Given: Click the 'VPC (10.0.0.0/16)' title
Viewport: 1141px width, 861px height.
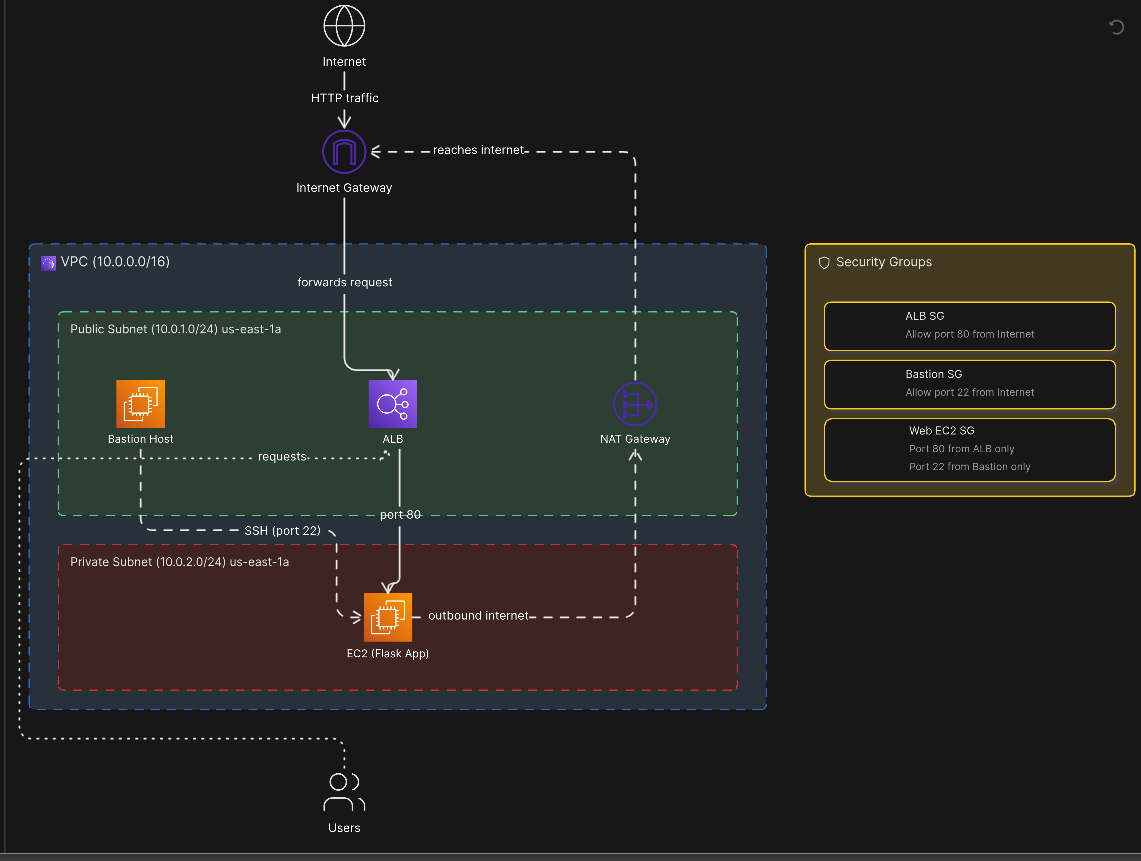Looking at the screenshot, I should 115,262.
